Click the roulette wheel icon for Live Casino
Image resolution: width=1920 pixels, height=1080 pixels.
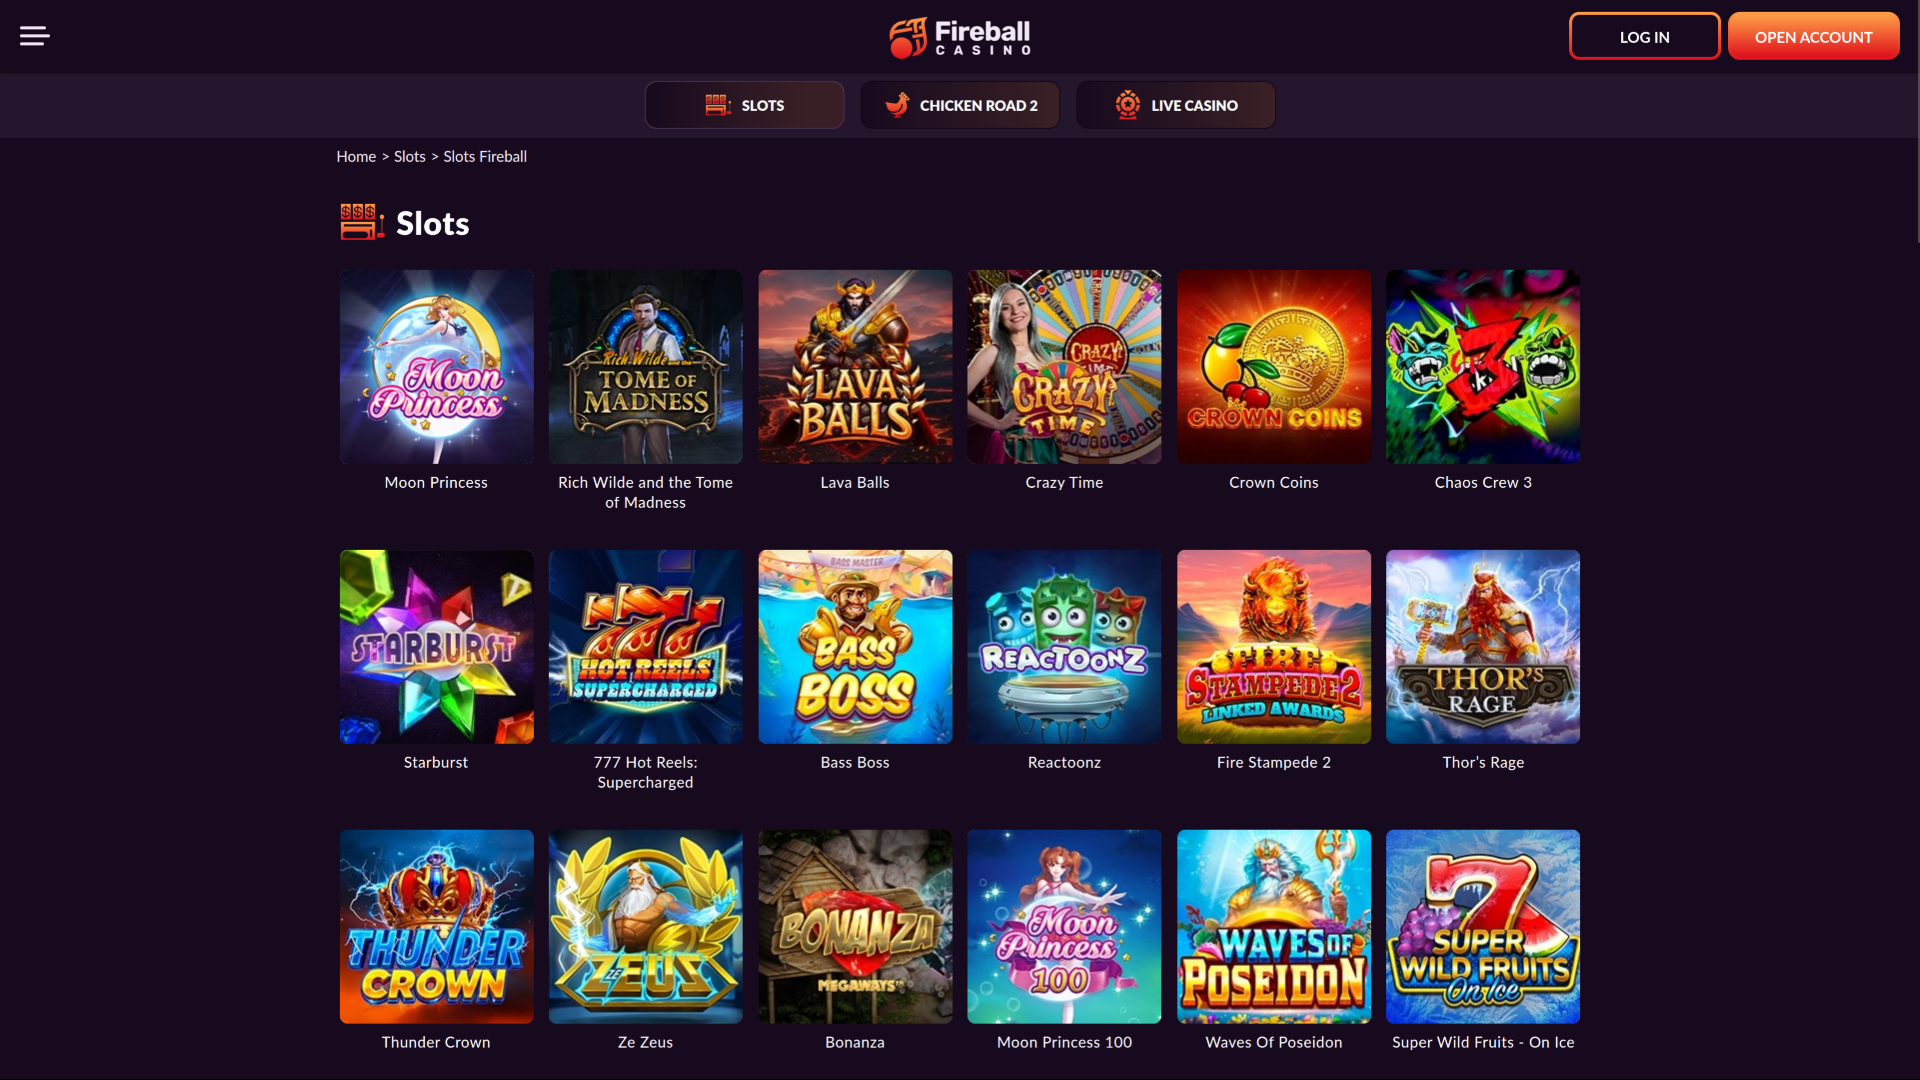click(1128, 104)
